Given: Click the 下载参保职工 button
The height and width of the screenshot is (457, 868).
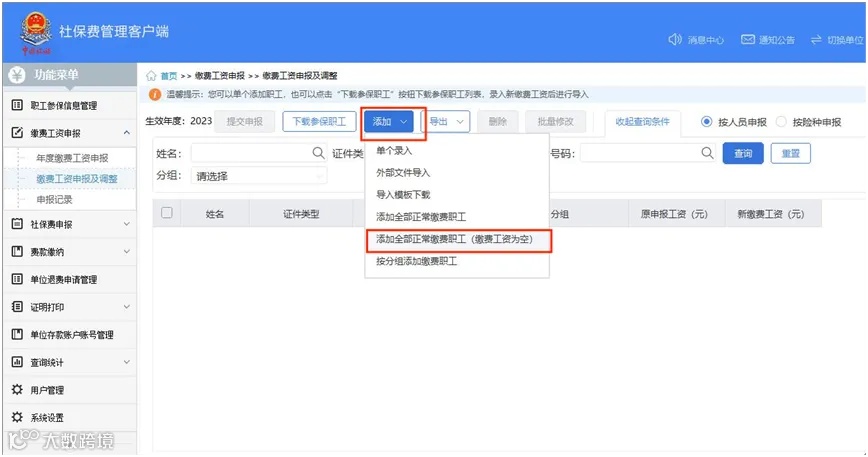Looking at the screenshot, I should 319,122.
